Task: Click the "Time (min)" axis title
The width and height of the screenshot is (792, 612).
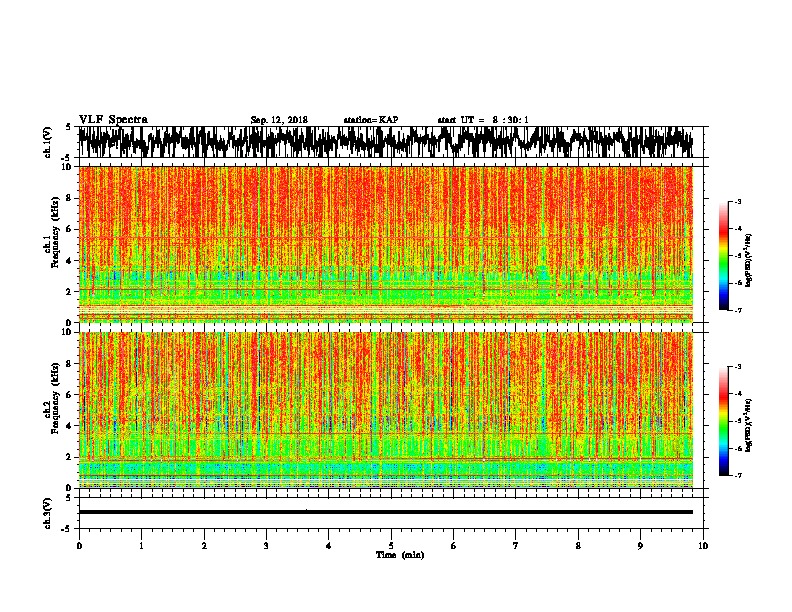Action: (400, 555)
